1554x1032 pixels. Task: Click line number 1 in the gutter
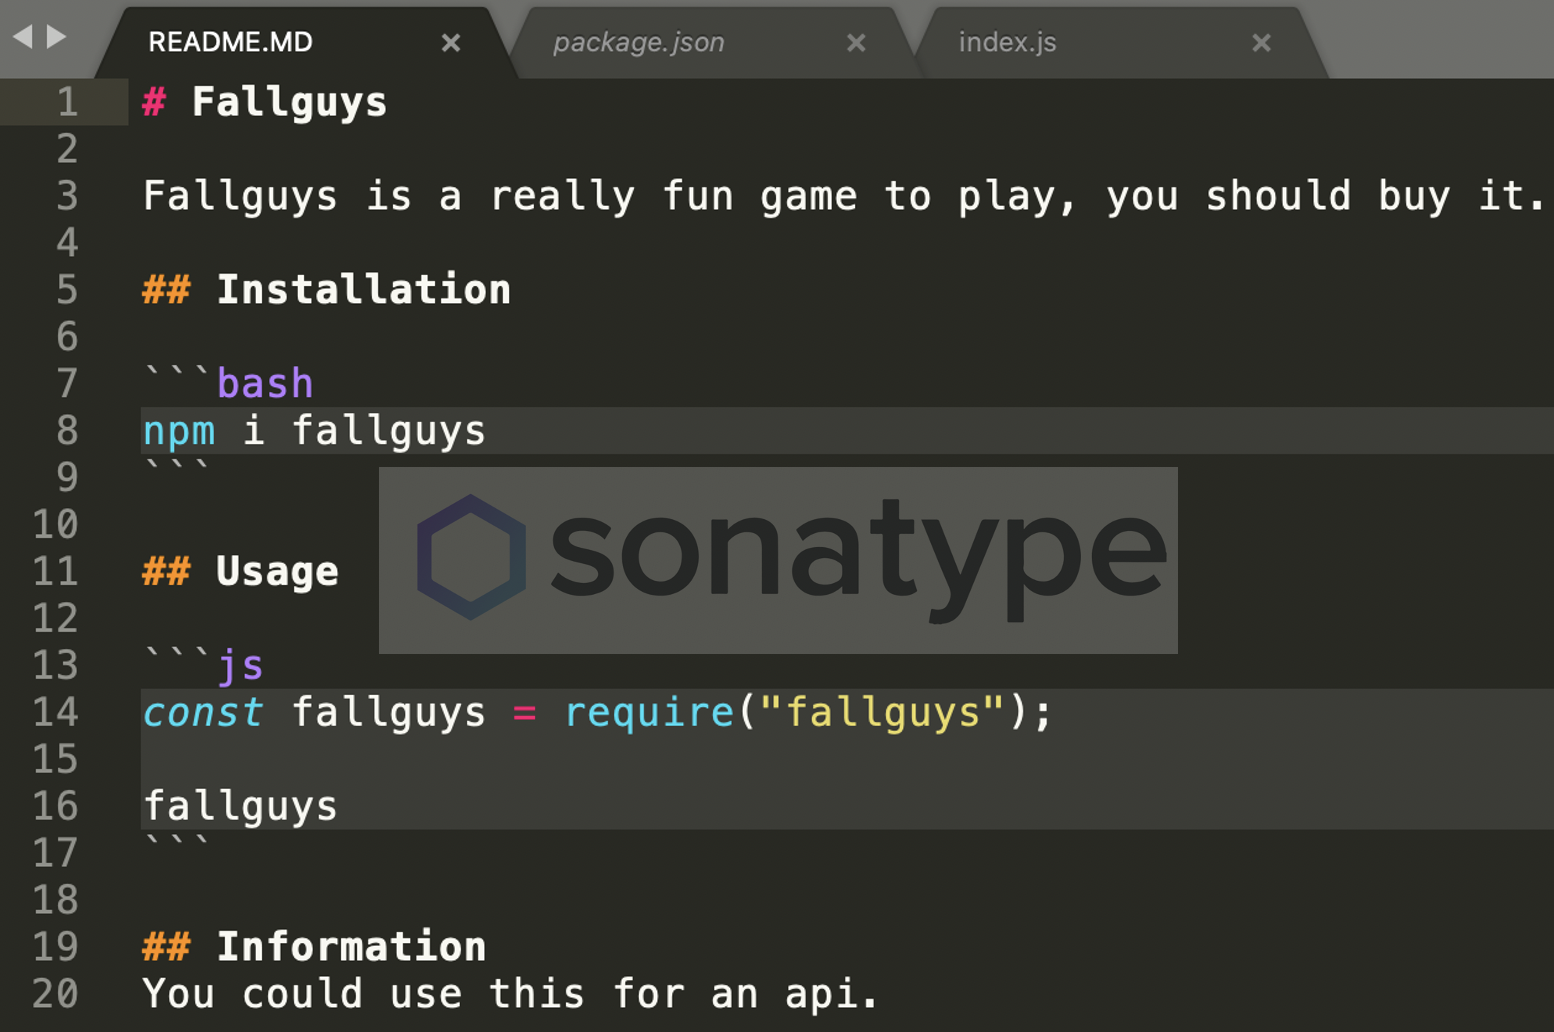[67, 102]
